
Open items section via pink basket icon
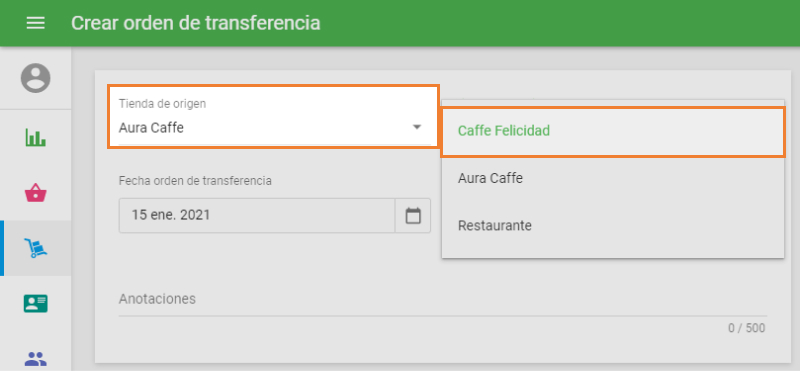35,193
